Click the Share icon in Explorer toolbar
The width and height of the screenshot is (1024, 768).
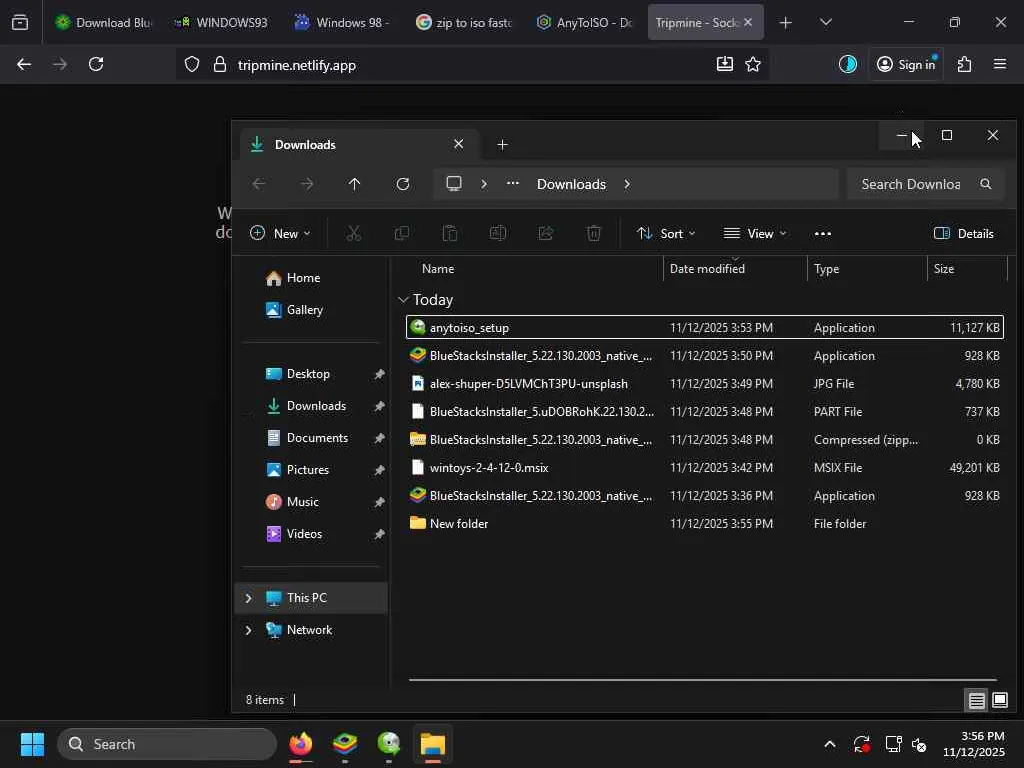coord(546,233)
